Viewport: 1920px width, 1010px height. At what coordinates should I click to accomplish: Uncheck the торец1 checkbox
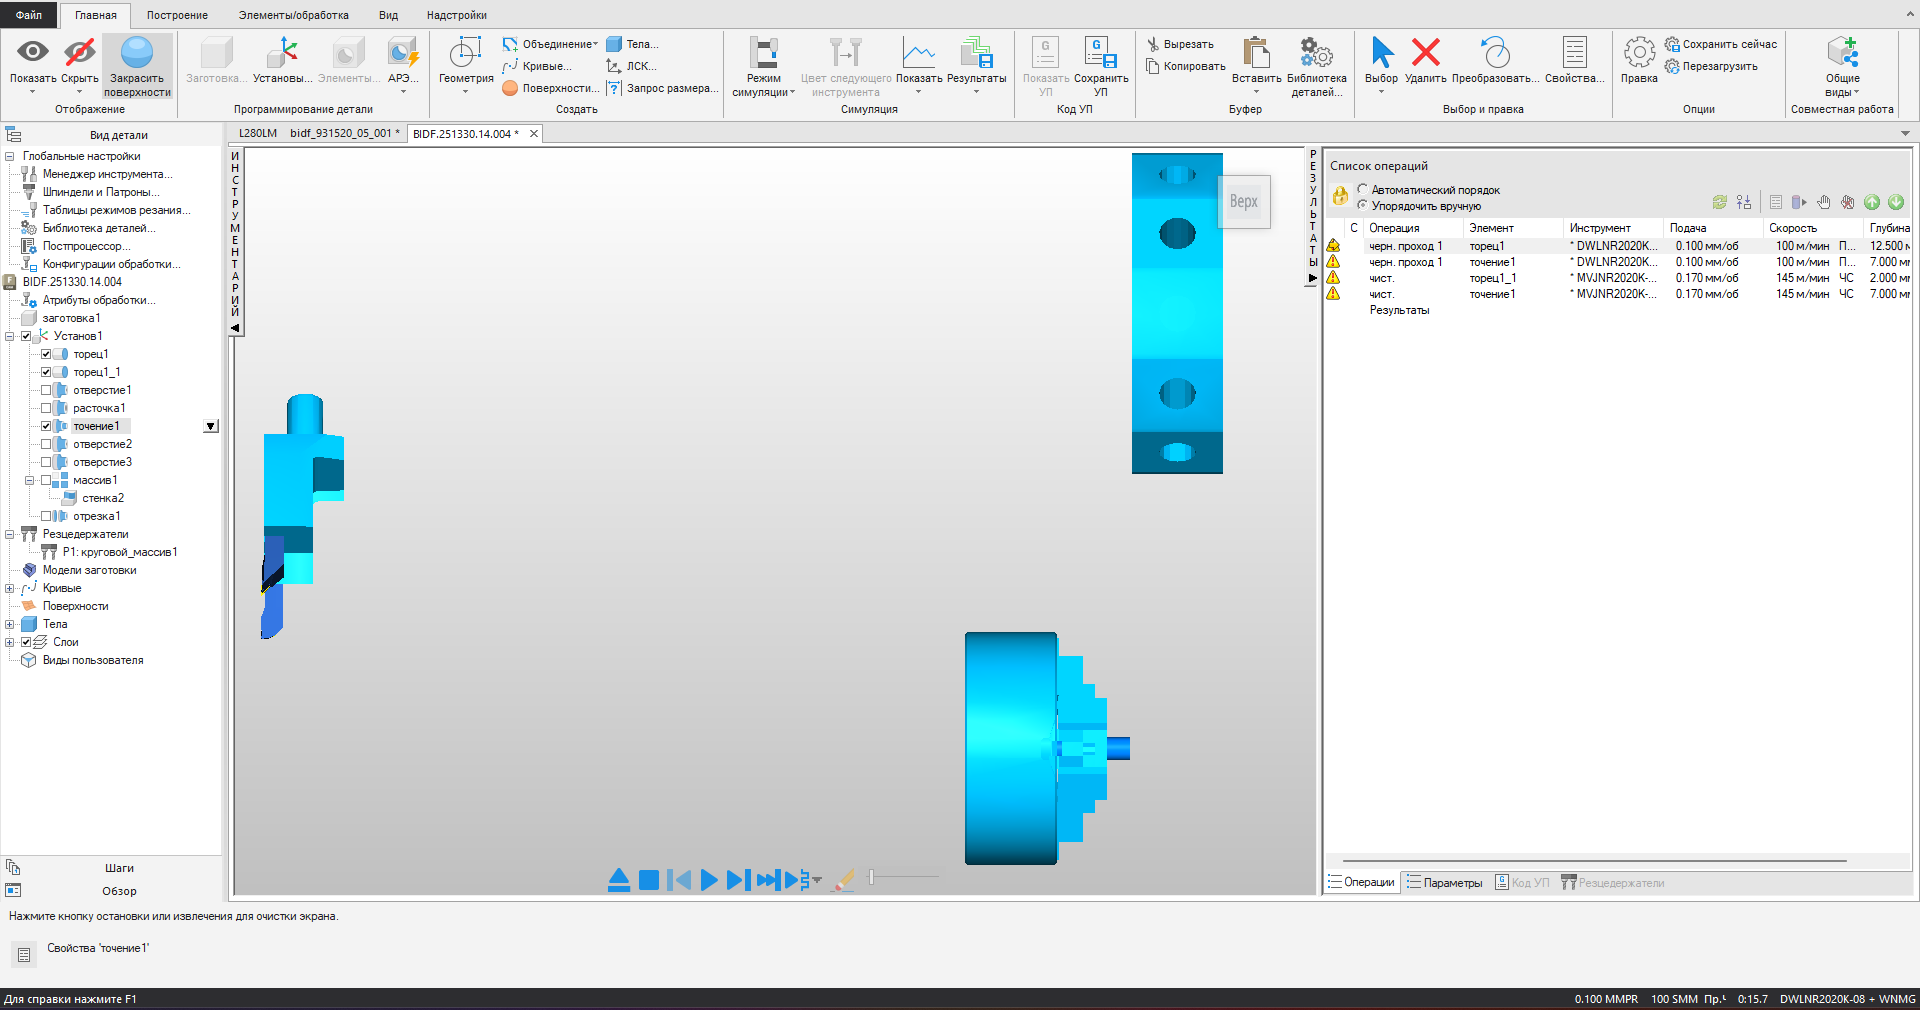(46, 354)
